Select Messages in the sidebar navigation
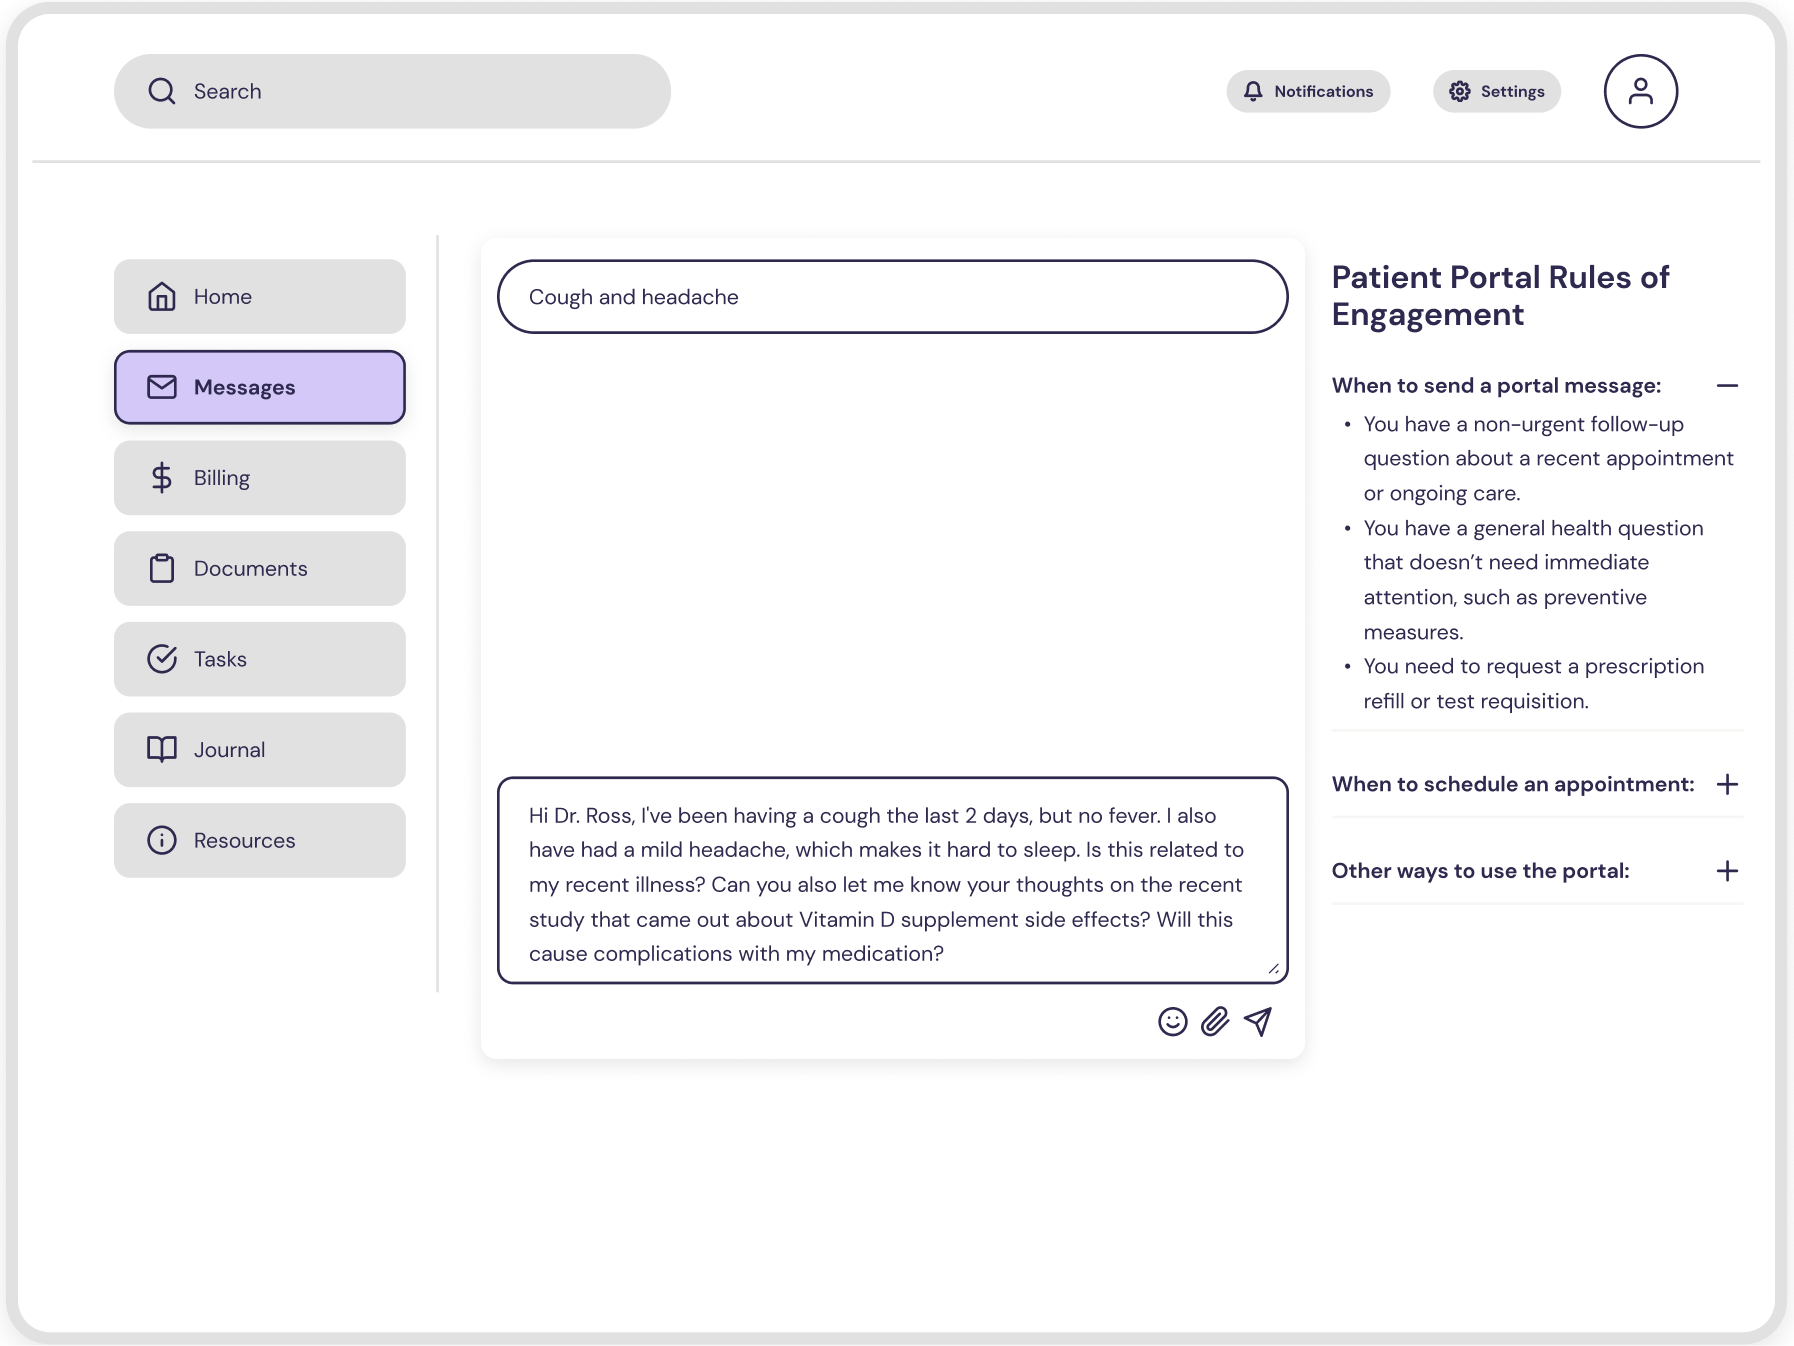 [260, 387]
